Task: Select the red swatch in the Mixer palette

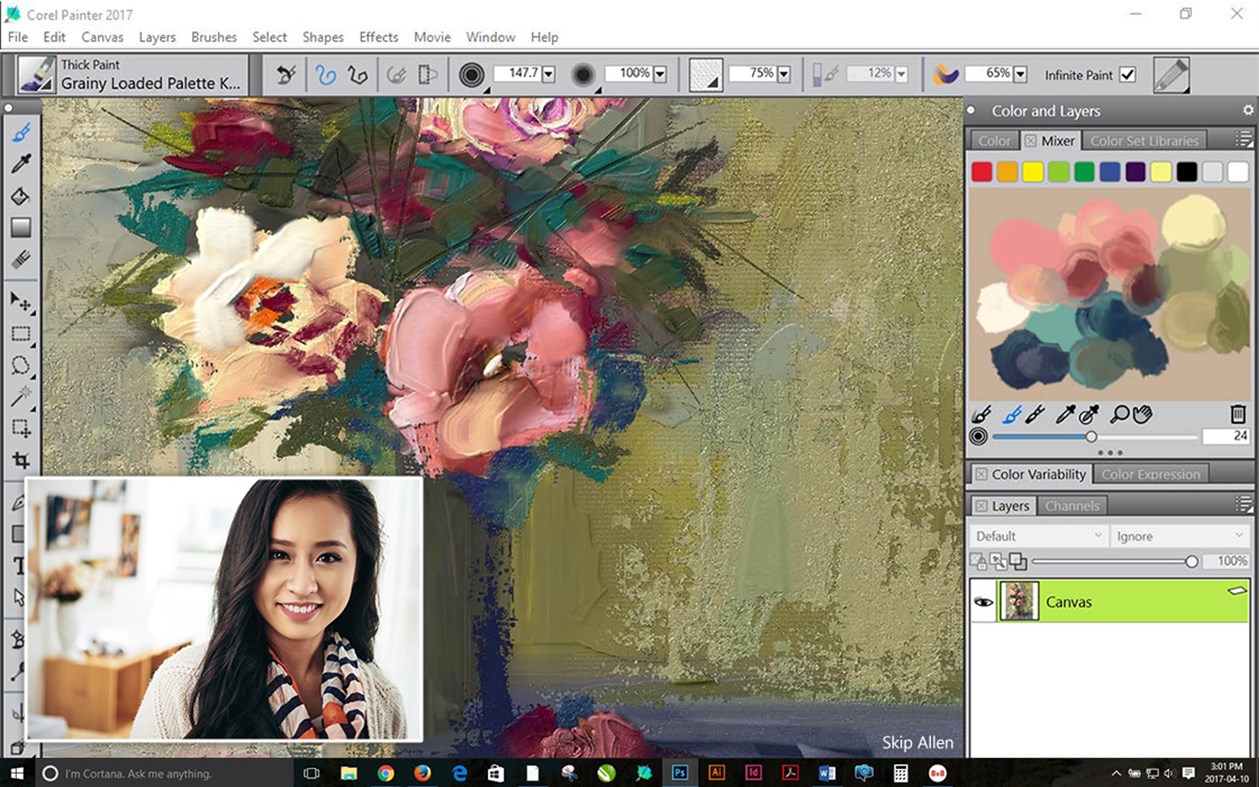Action: coord(982,171)
